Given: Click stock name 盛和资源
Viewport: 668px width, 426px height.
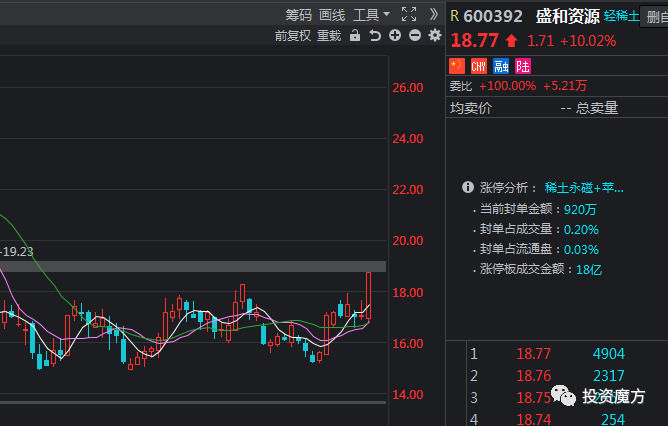Looking at the screenshot, I should [567, 17].
